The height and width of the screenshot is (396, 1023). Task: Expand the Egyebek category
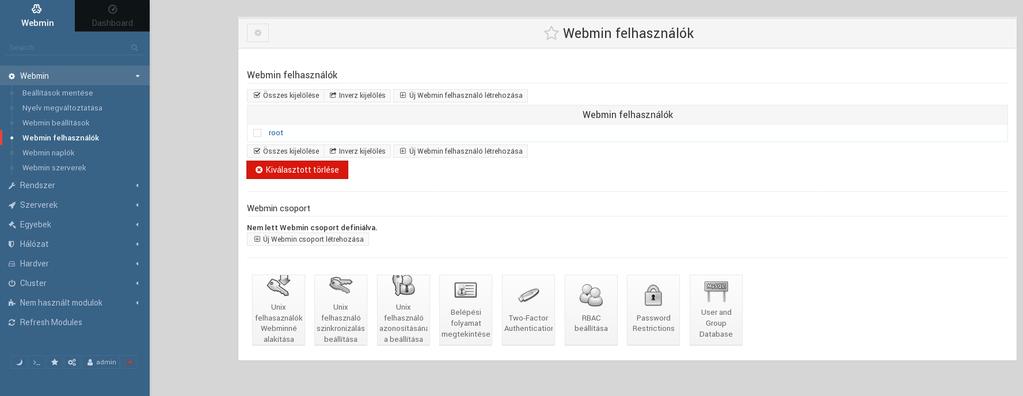pyautogui.click(x=74, y=224)
